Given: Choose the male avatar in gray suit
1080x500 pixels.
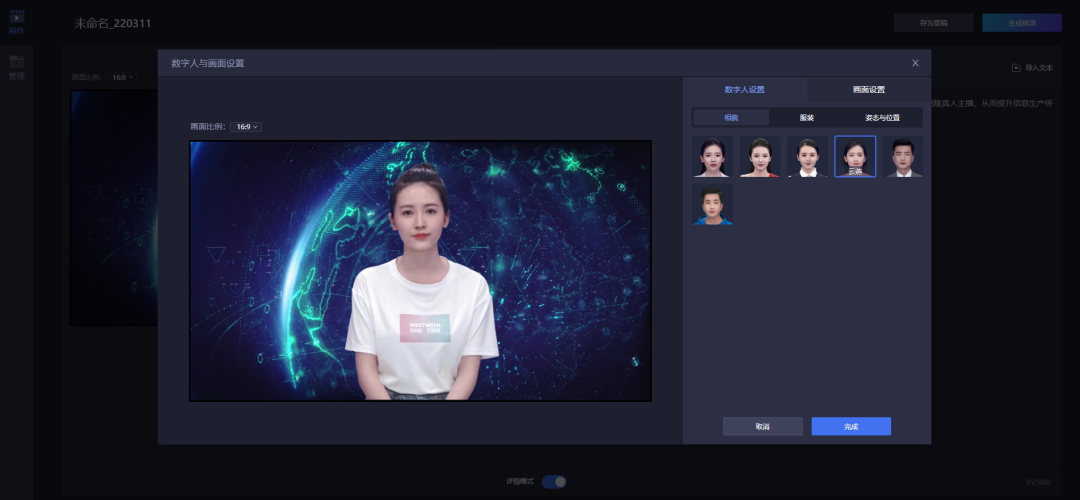Looking at the screenshot, I should 903,156.
